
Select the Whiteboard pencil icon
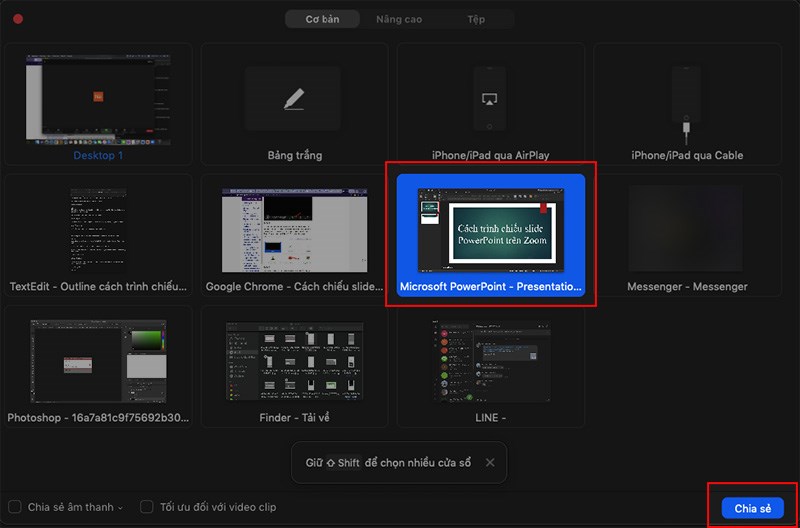[x=293, y=99]
